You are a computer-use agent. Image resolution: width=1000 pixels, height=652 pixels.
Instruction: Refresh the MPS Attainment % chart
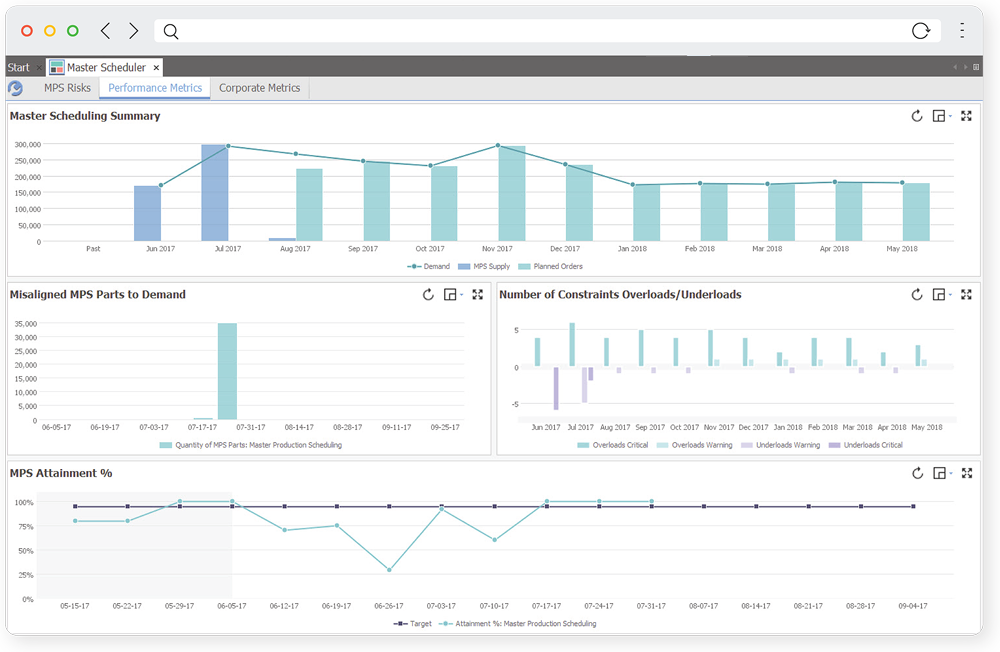[x=916, y=474]
